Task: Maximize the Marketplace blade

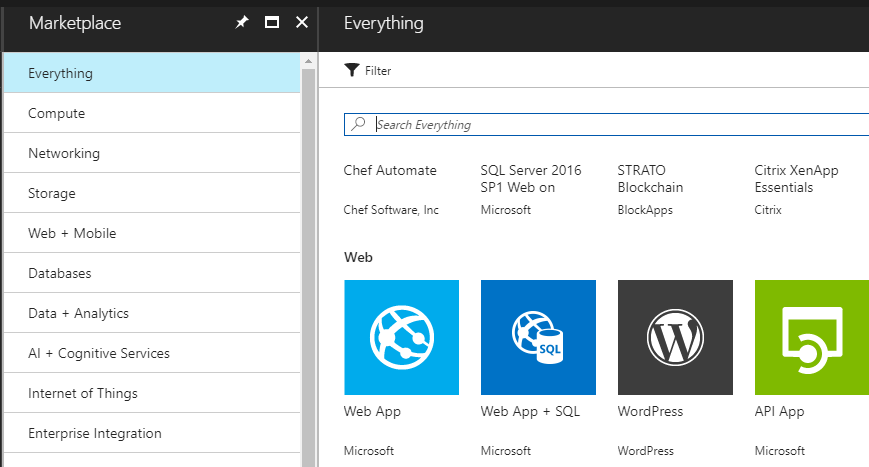Action: coord(271,23)
